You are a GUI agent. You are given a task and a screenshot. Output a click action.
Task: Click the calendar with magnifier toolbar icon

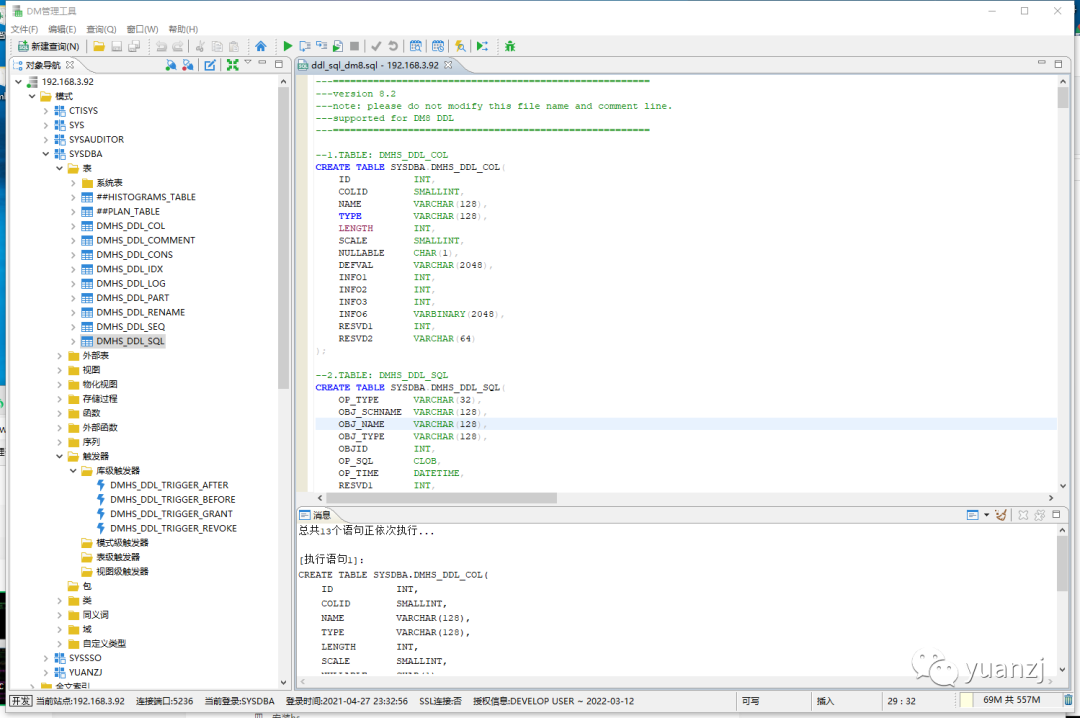415,46
